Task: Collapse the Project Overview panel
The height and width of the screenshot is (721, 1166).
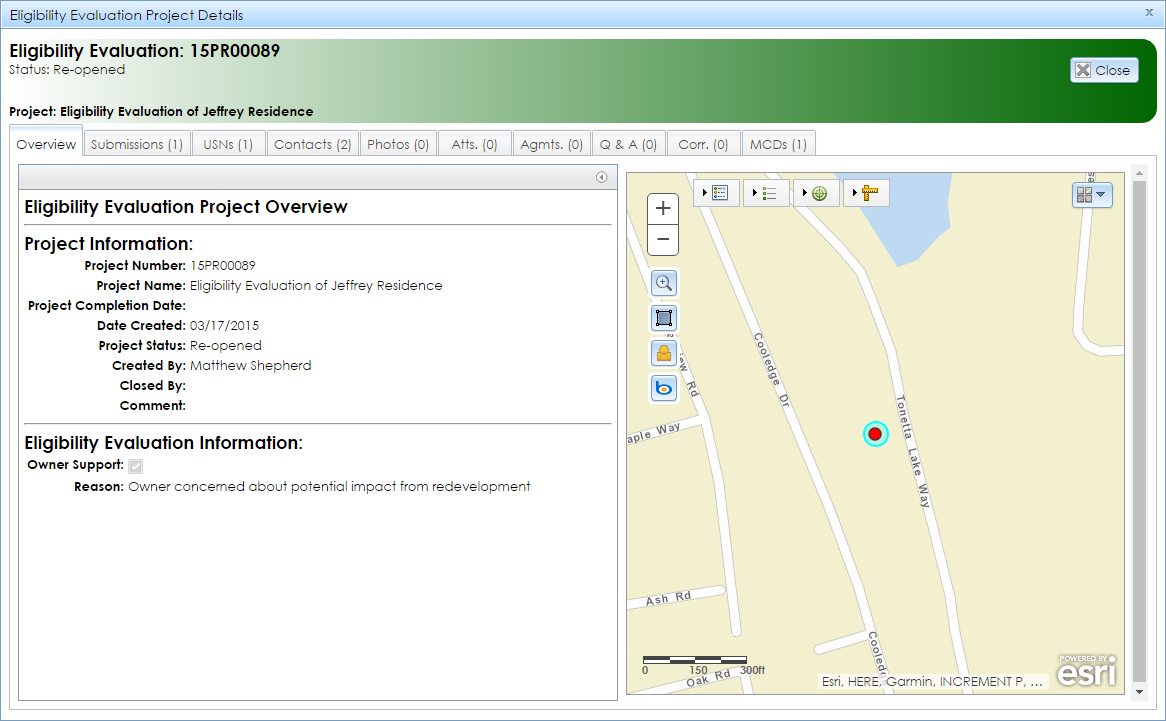Action: (601, 177)
